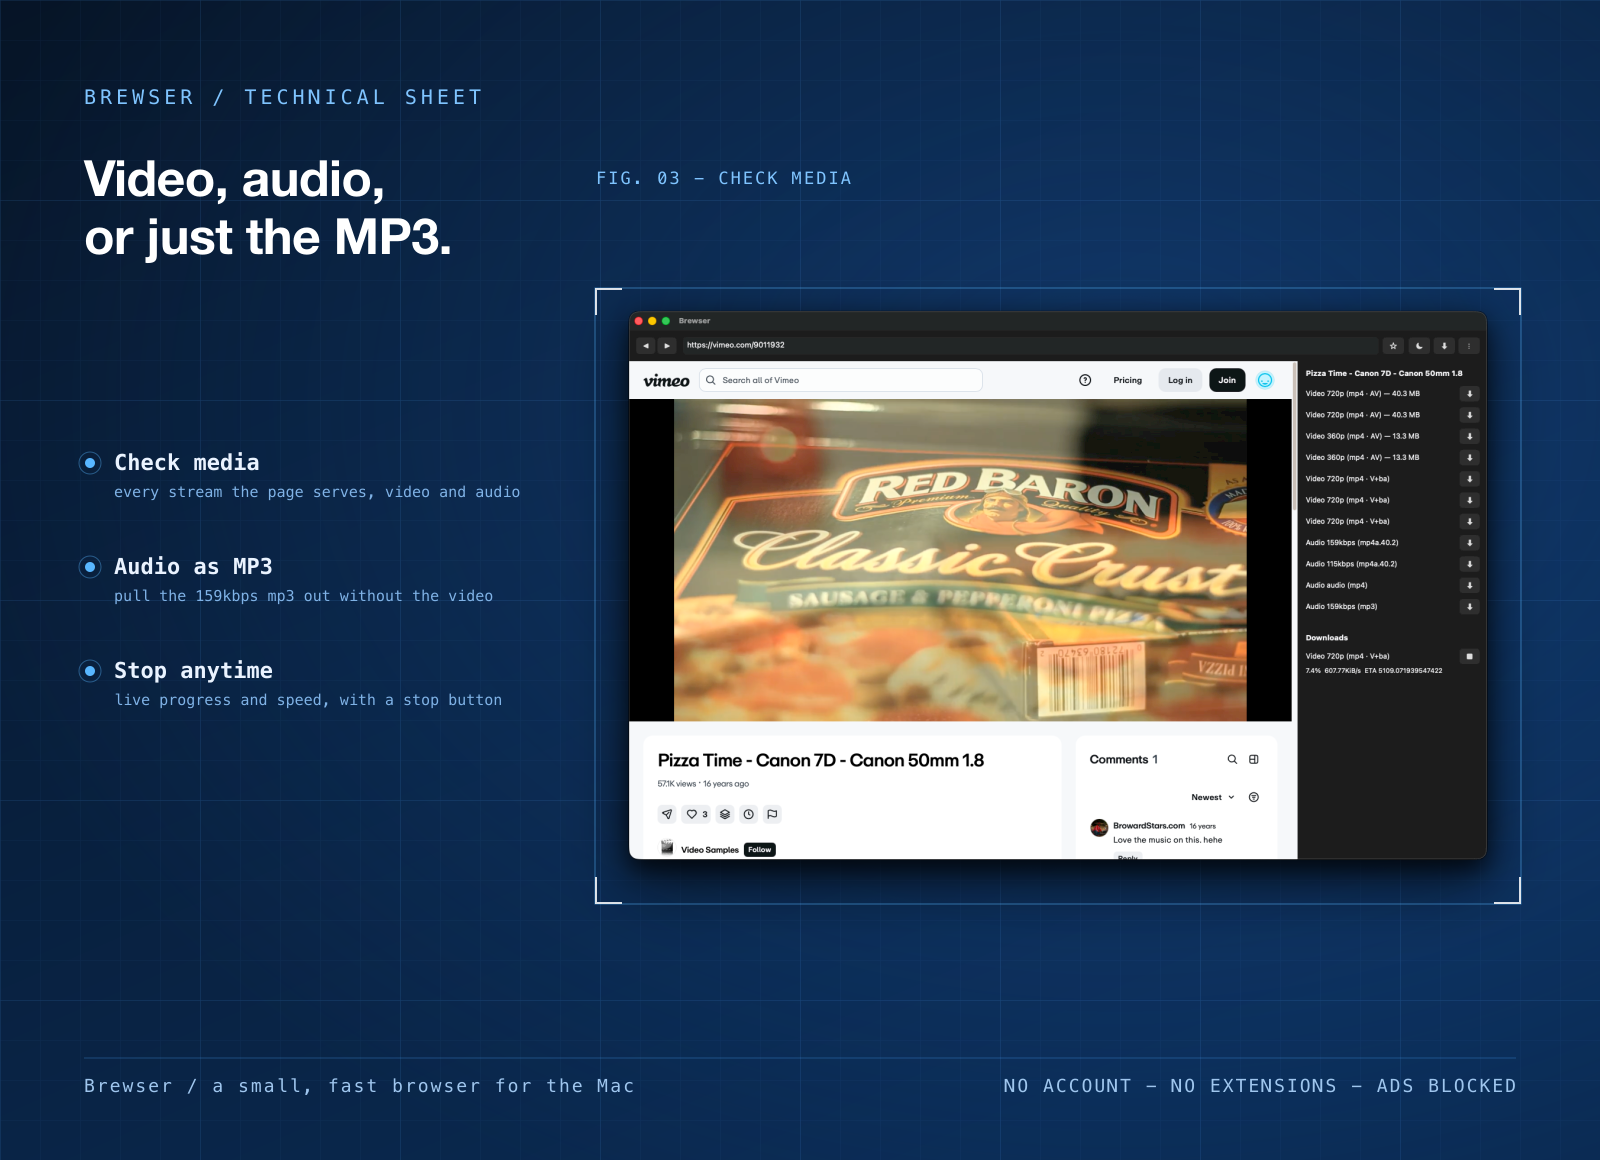The image size is (1600, 1160).
Task: Click the Join button
Action: pos(1227,380)
